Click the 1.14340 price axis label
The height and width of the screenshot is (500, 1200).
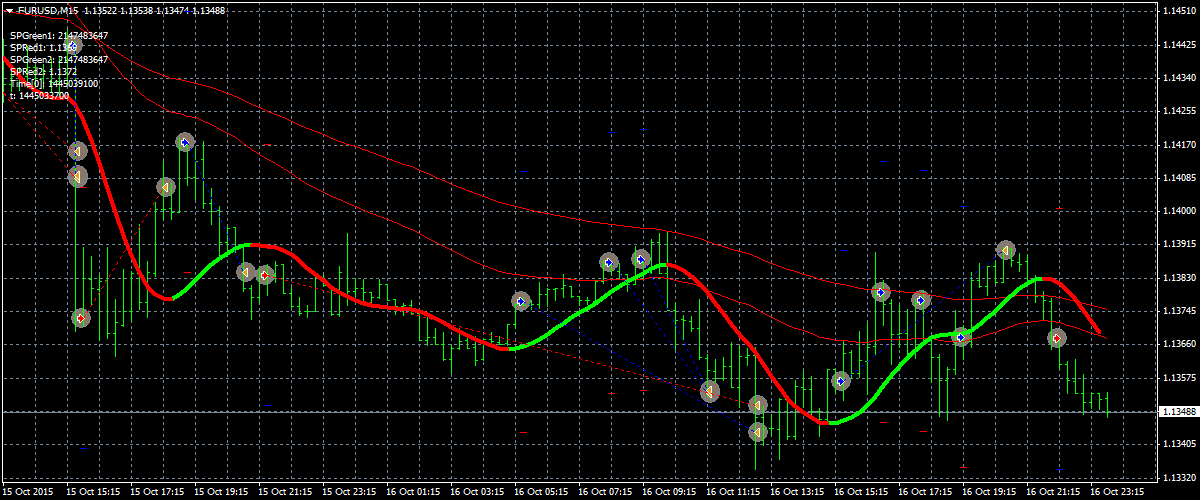pyautogui.click(x=1180, y=78)
